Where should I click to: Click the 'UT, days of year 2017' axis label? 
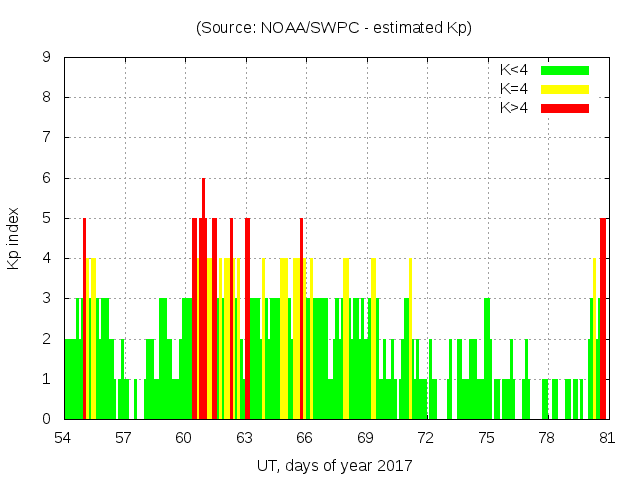[333, 465]
